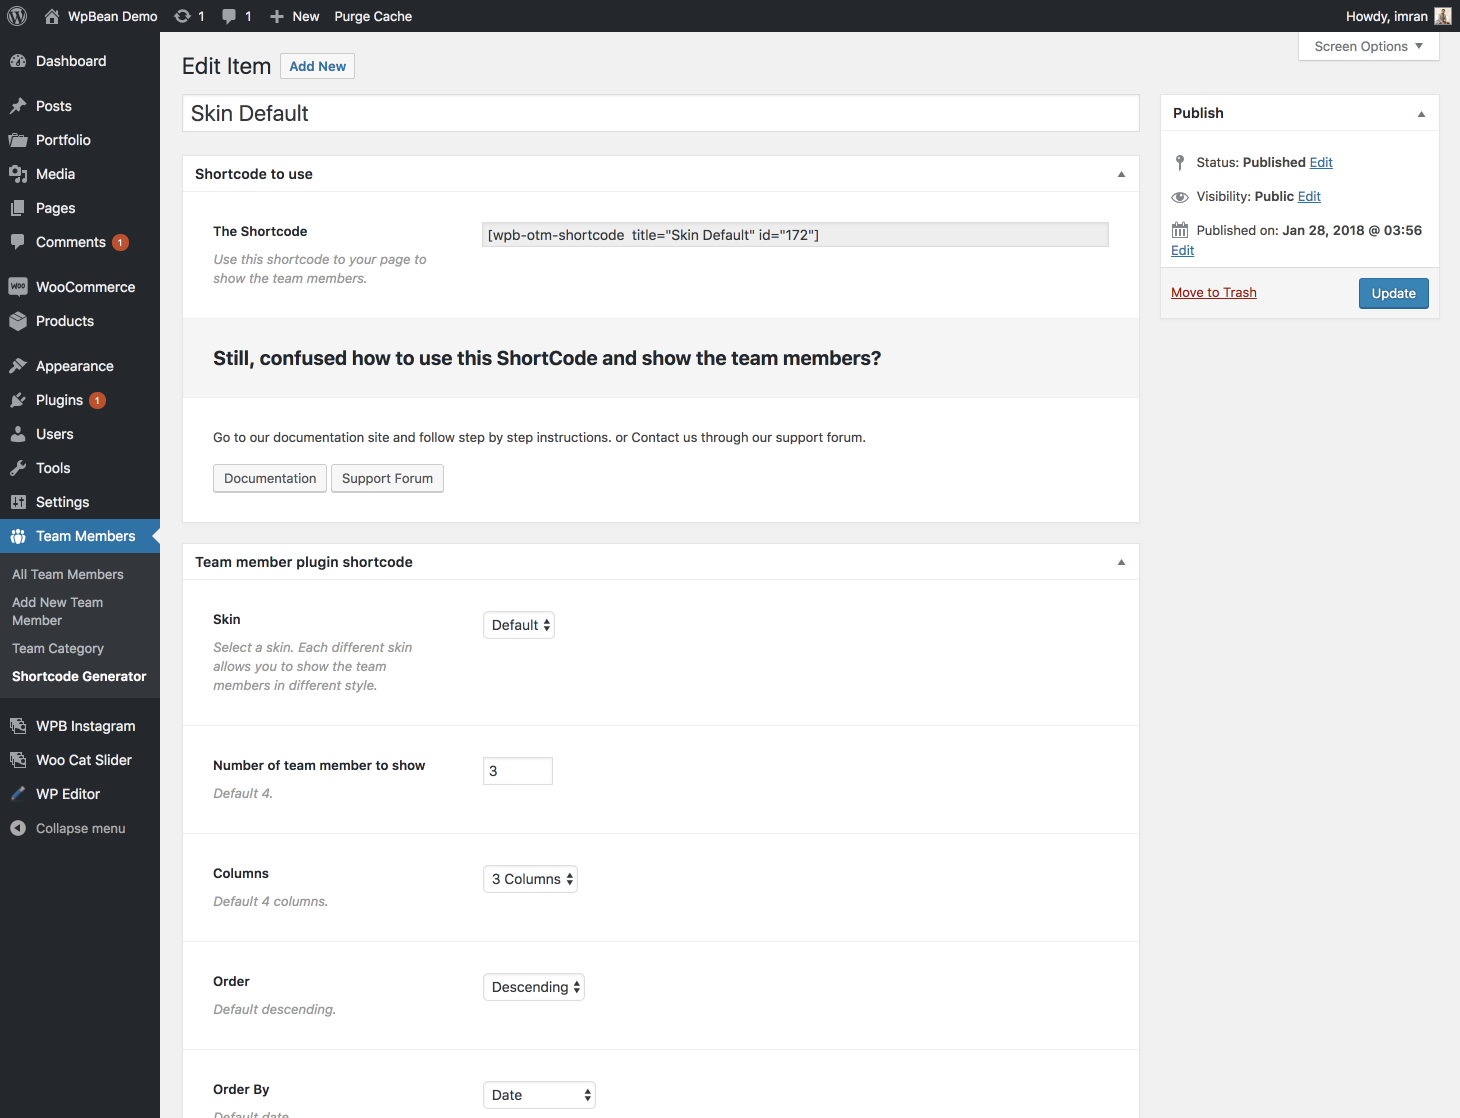Click the Move to Trash link
1460x1118 pixels.
pos(1214,293)
